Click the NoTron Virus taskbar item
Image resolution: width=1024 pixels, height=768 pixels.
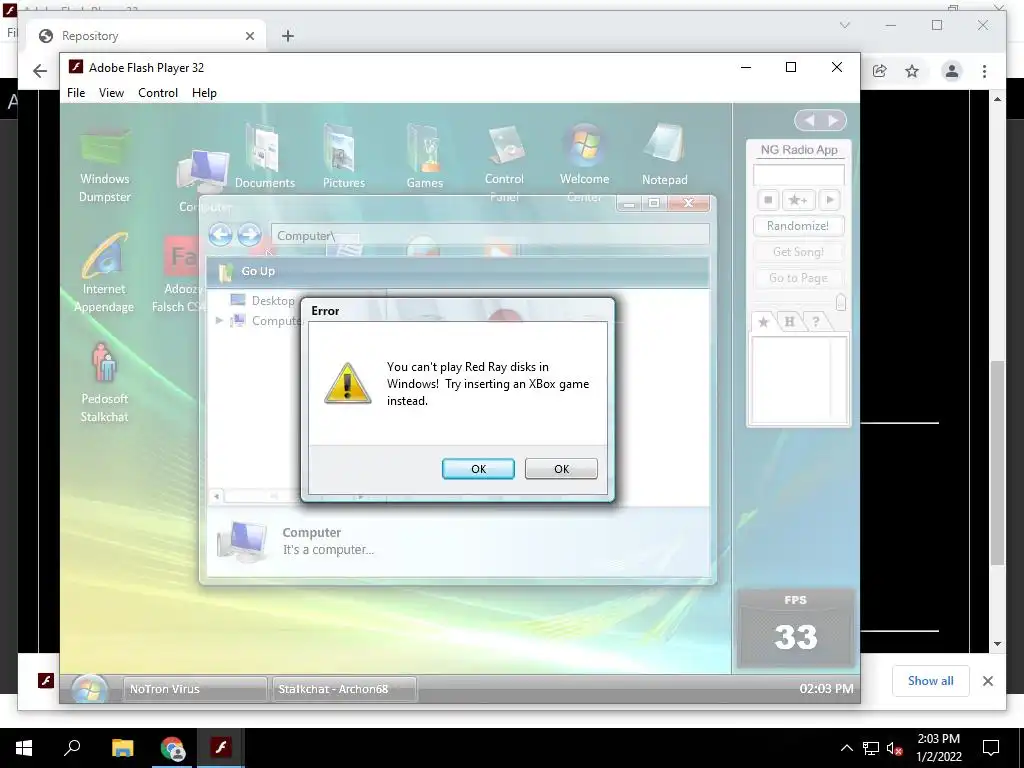coord(195,689)
